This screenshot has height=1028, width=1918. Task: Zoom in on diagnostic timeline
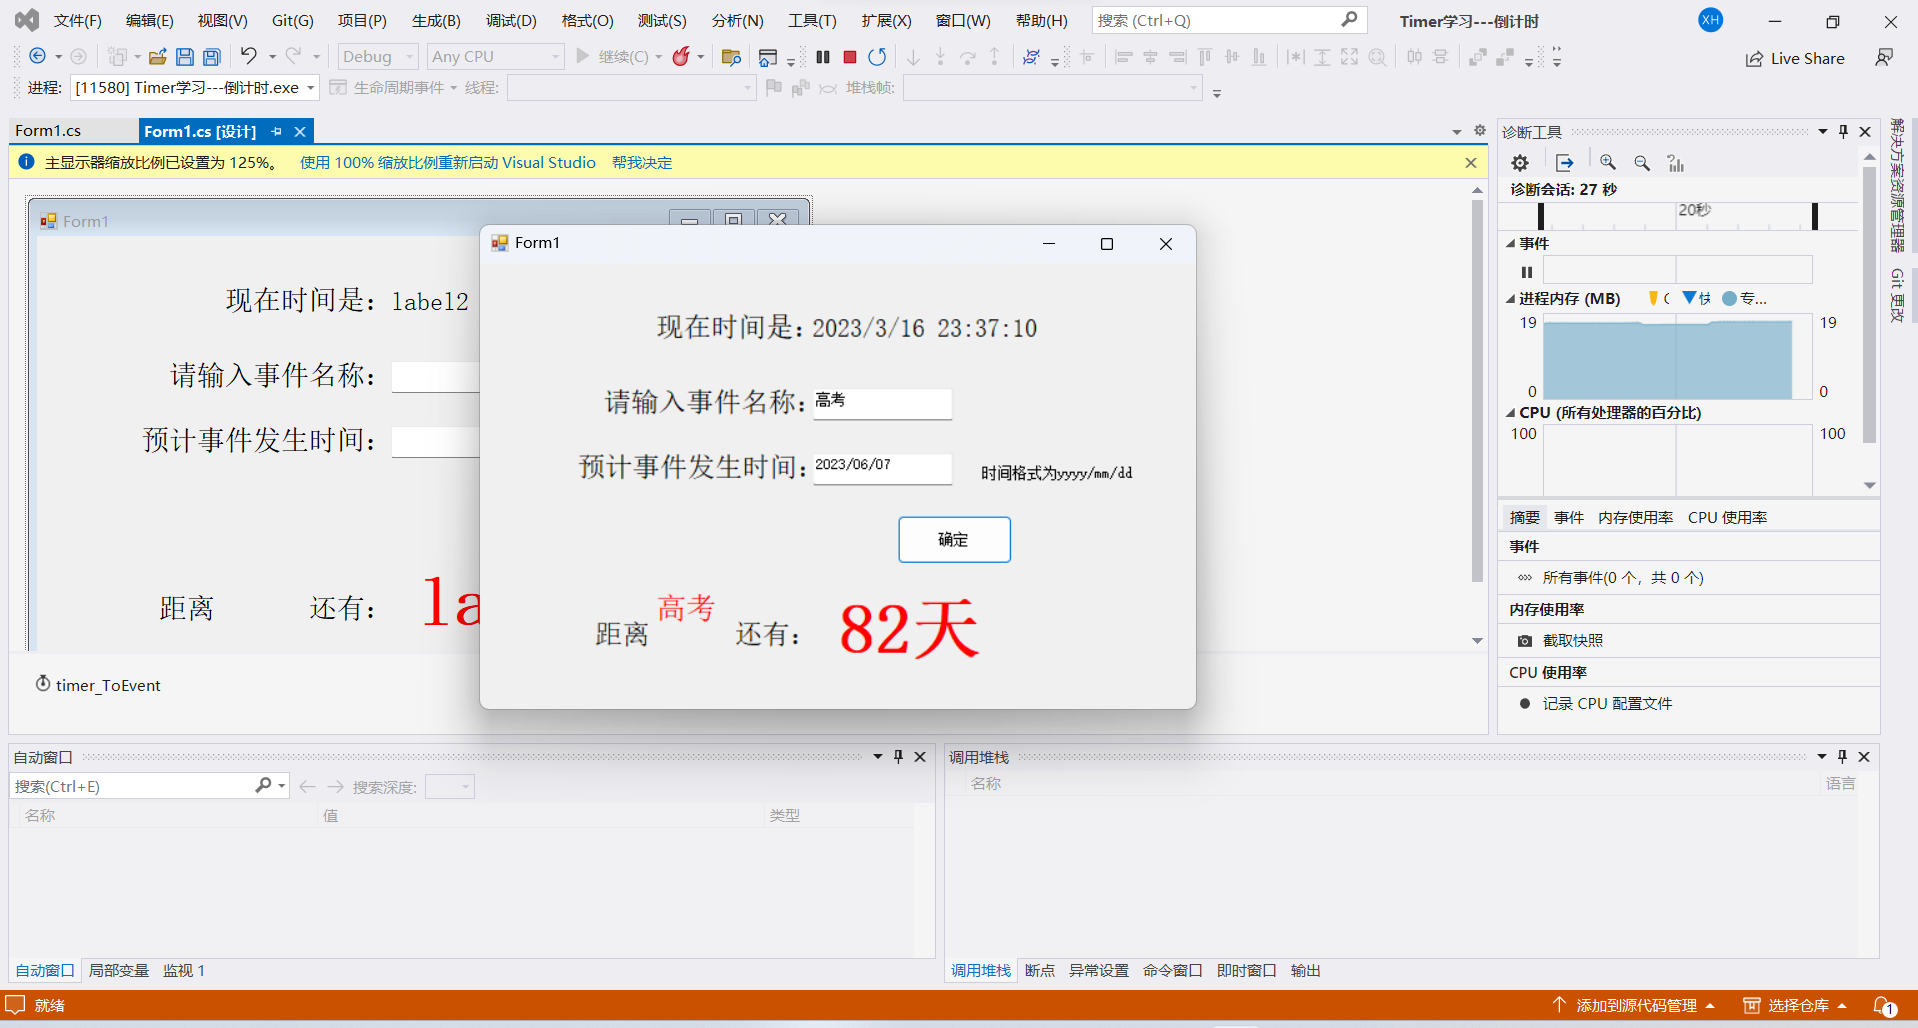pyautogui.click(x=1608, y=163)
